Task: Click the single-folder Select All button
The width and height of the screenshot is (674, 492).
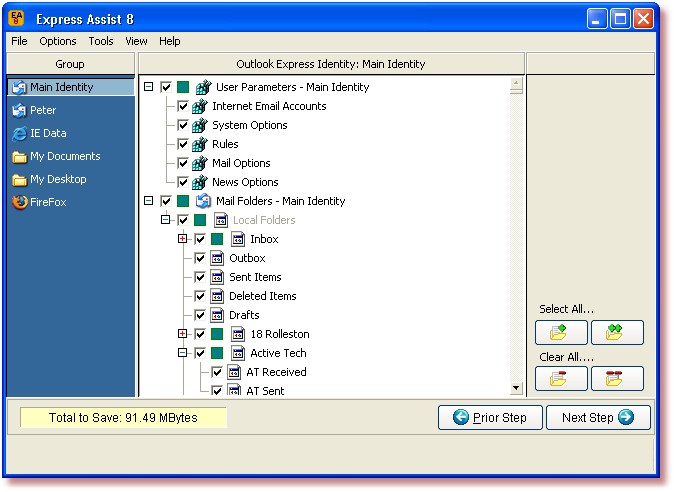Action: coord(561,332)
